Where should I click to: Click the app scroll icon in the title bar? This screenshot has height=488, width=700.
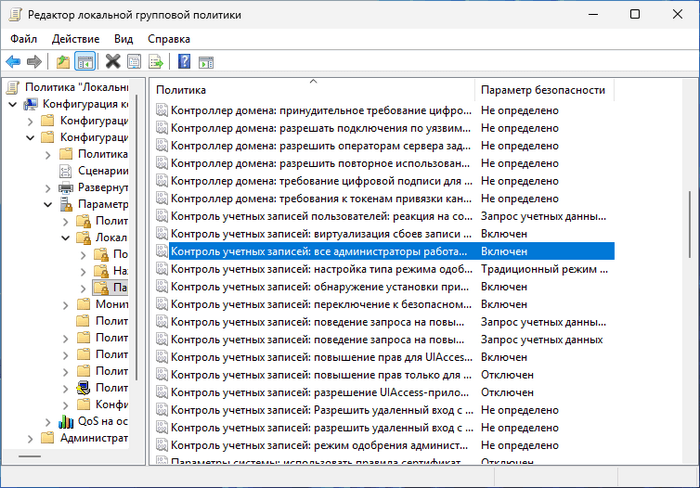(15, 14)
